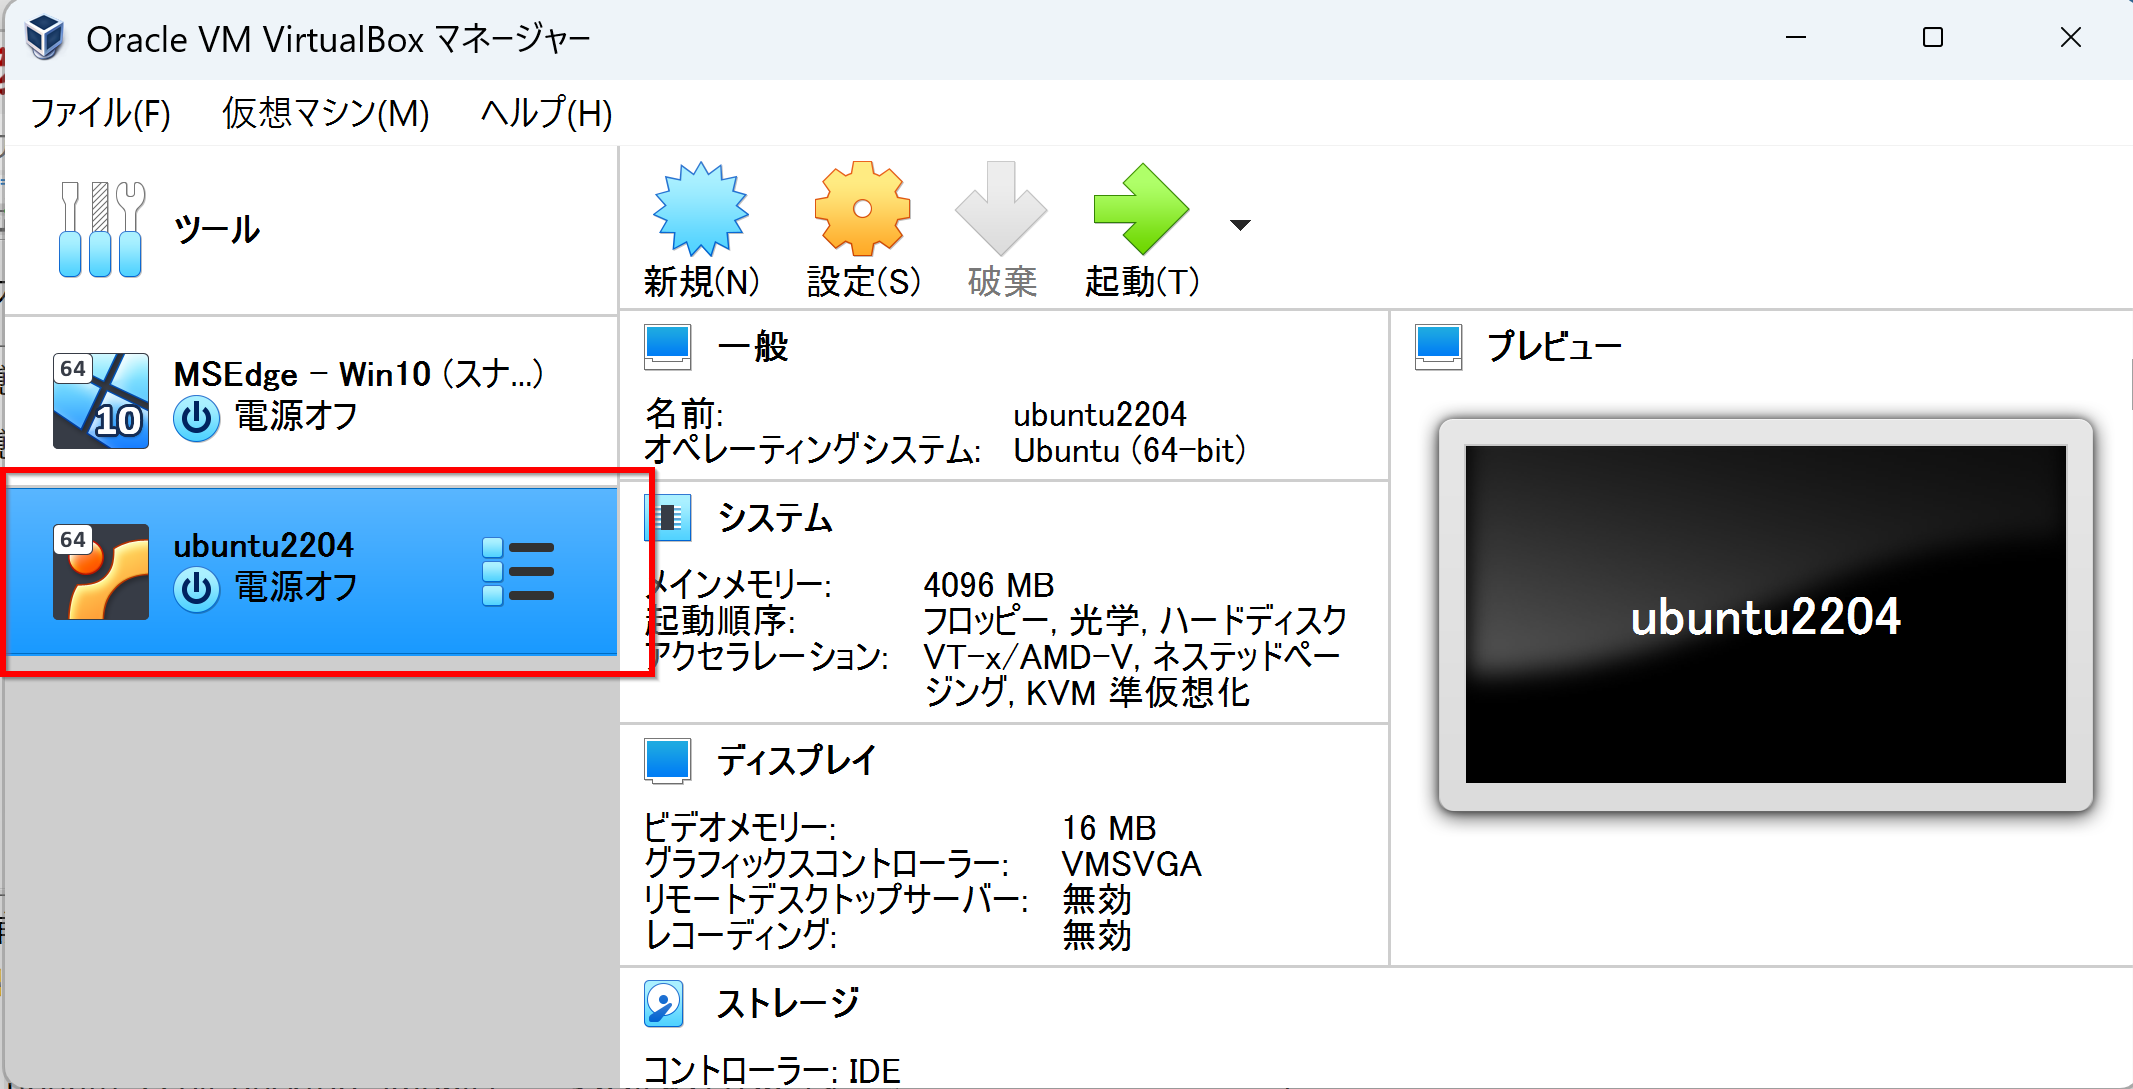Screen dimensions: 2133x1089
Task: Minimize the VirtualBox Manager window
Action: (1796, 38)
